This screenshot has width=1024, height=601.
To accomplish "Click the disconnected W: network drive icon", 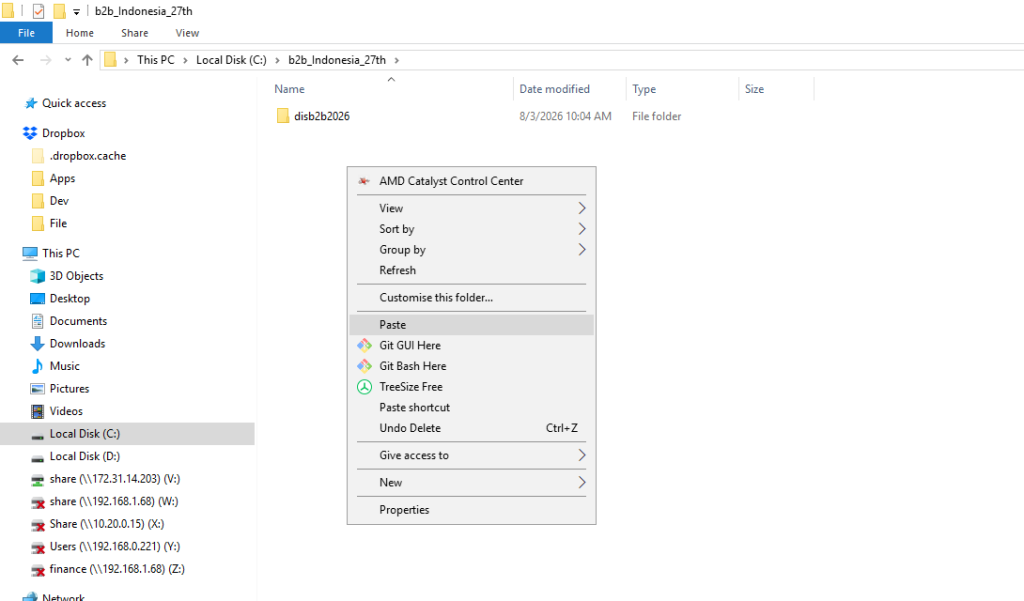I will pyautogui.click(x=38, y=502).
